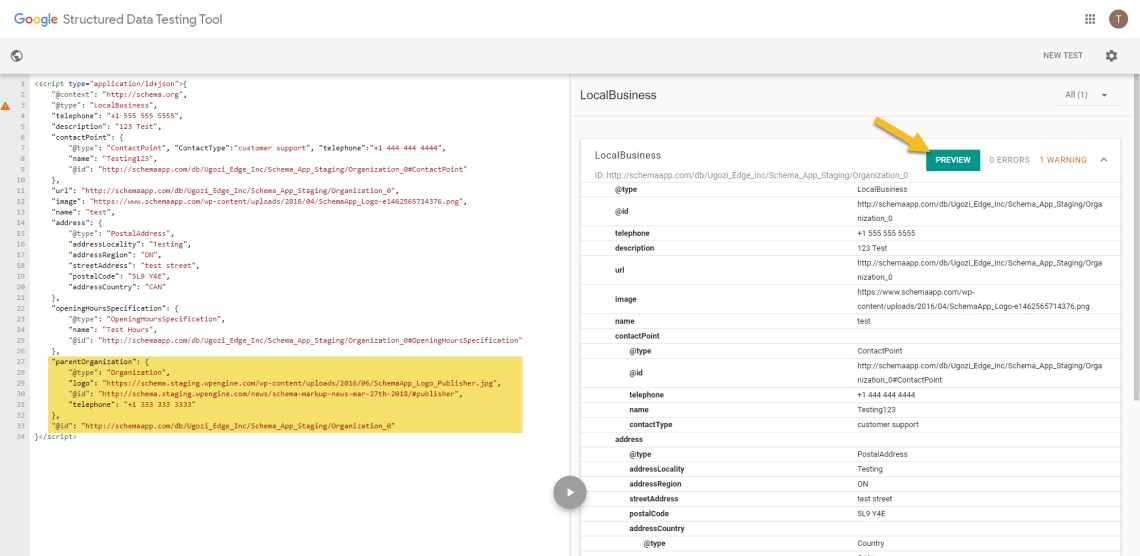Click the Structured Data Testing Tool title
This screenshot has width=1140, height=556.
[x=142, y=20]
